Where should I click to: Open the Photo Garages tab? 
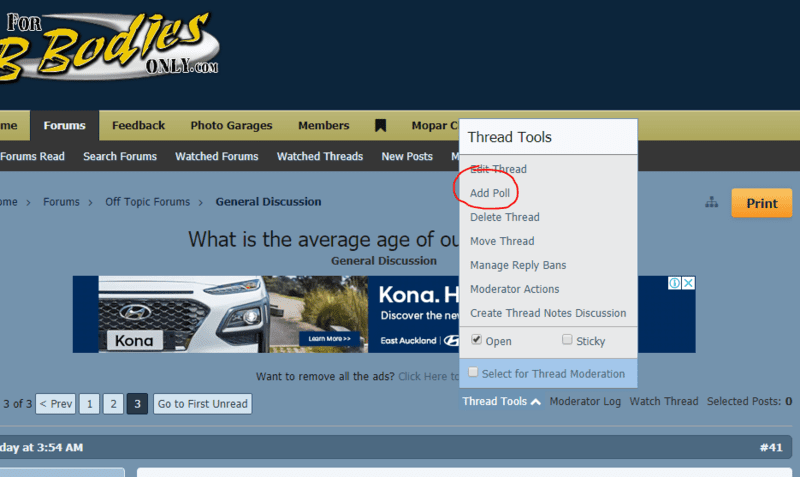pyautogui.click(x=231, y=126)
